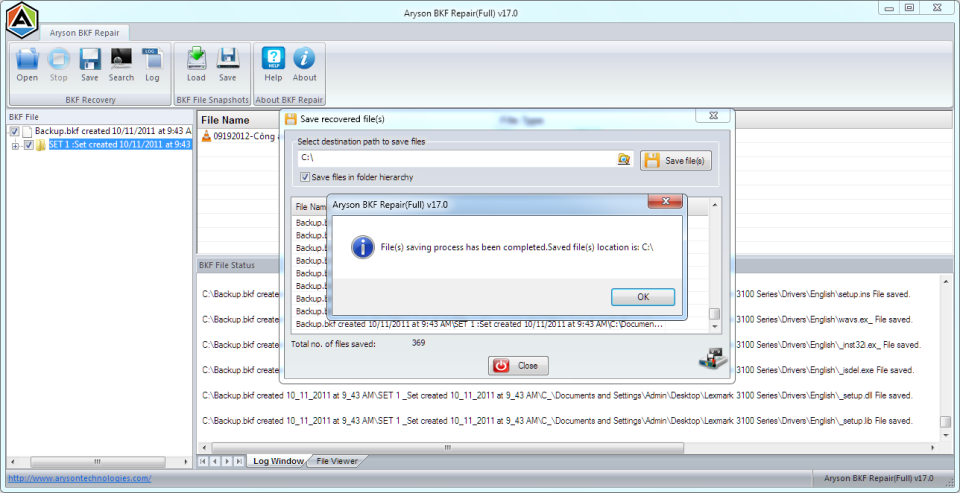Select the Backup.bkf created tree item
This screenshot has height=493, width=960.
pos(113,131)
